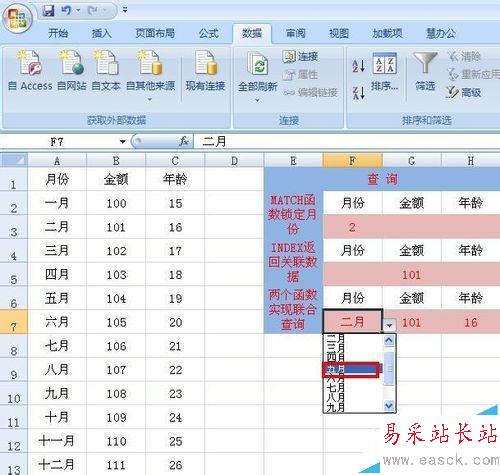This screenshot has width=500, height=475.
Task: Choose 七月 in the dropdown list
Action: [x=353, y=388]
